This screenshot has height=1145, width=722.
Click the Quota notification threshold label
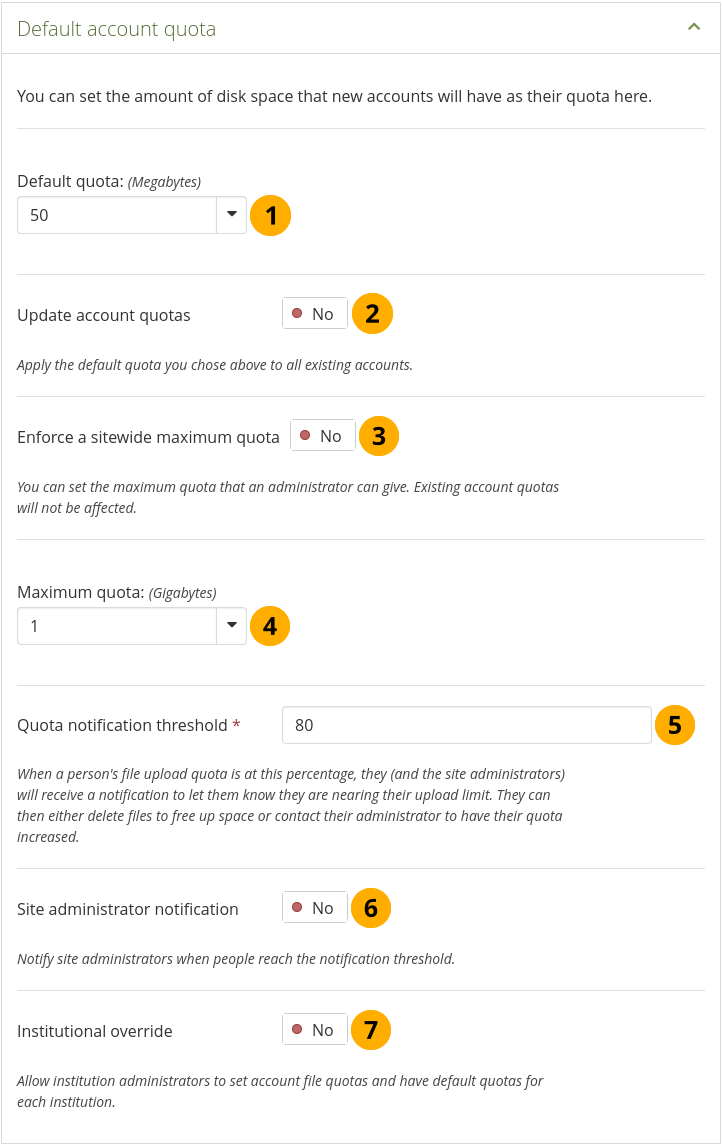[x=123, y=725]
